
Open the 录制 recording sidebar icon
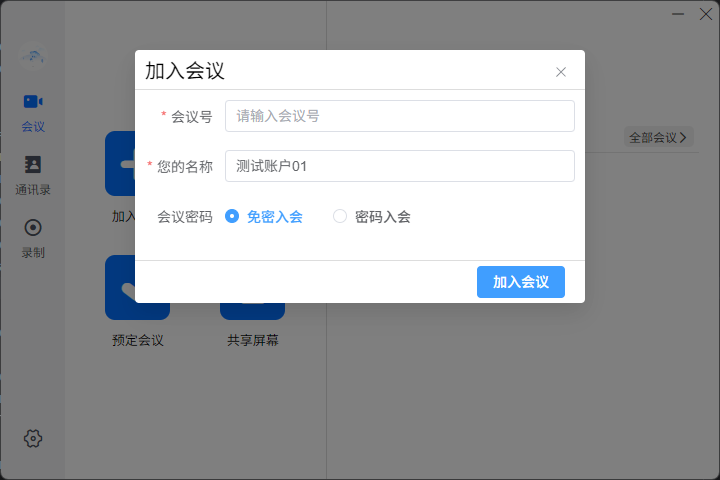33,228
